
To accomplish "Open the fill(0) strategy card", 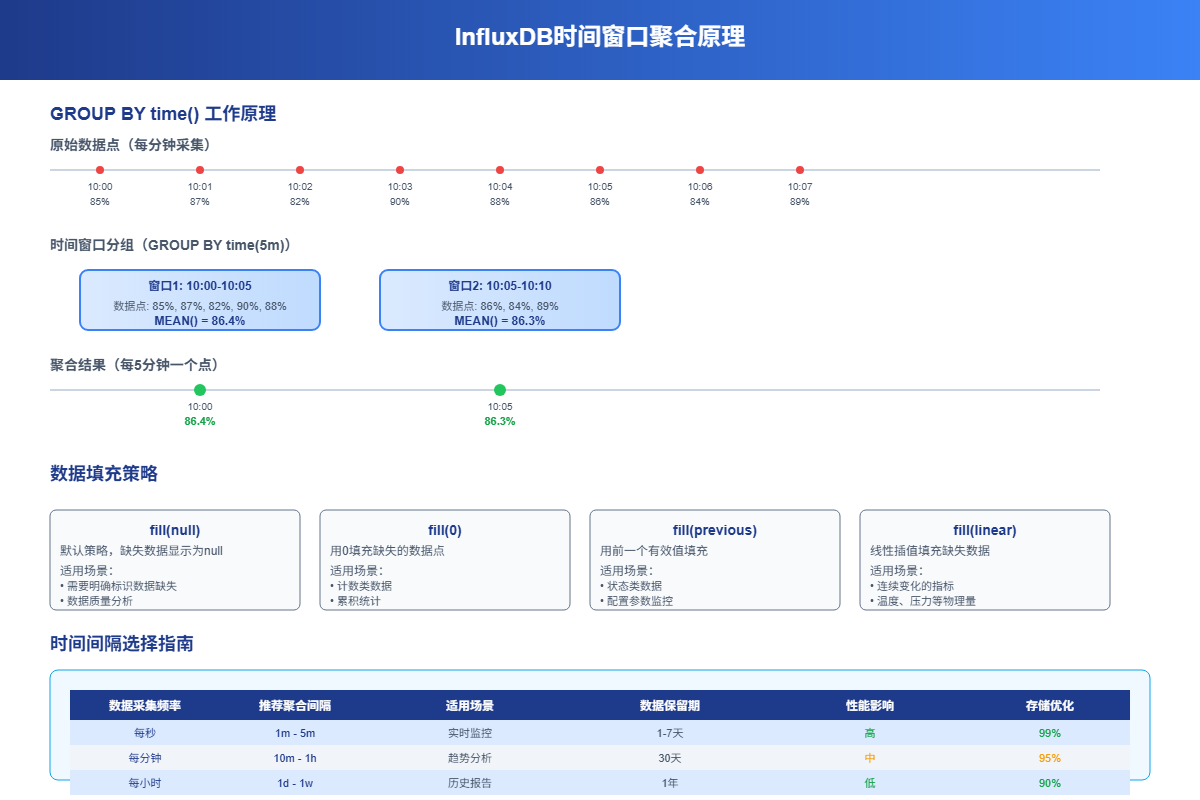I will point(445,560).
